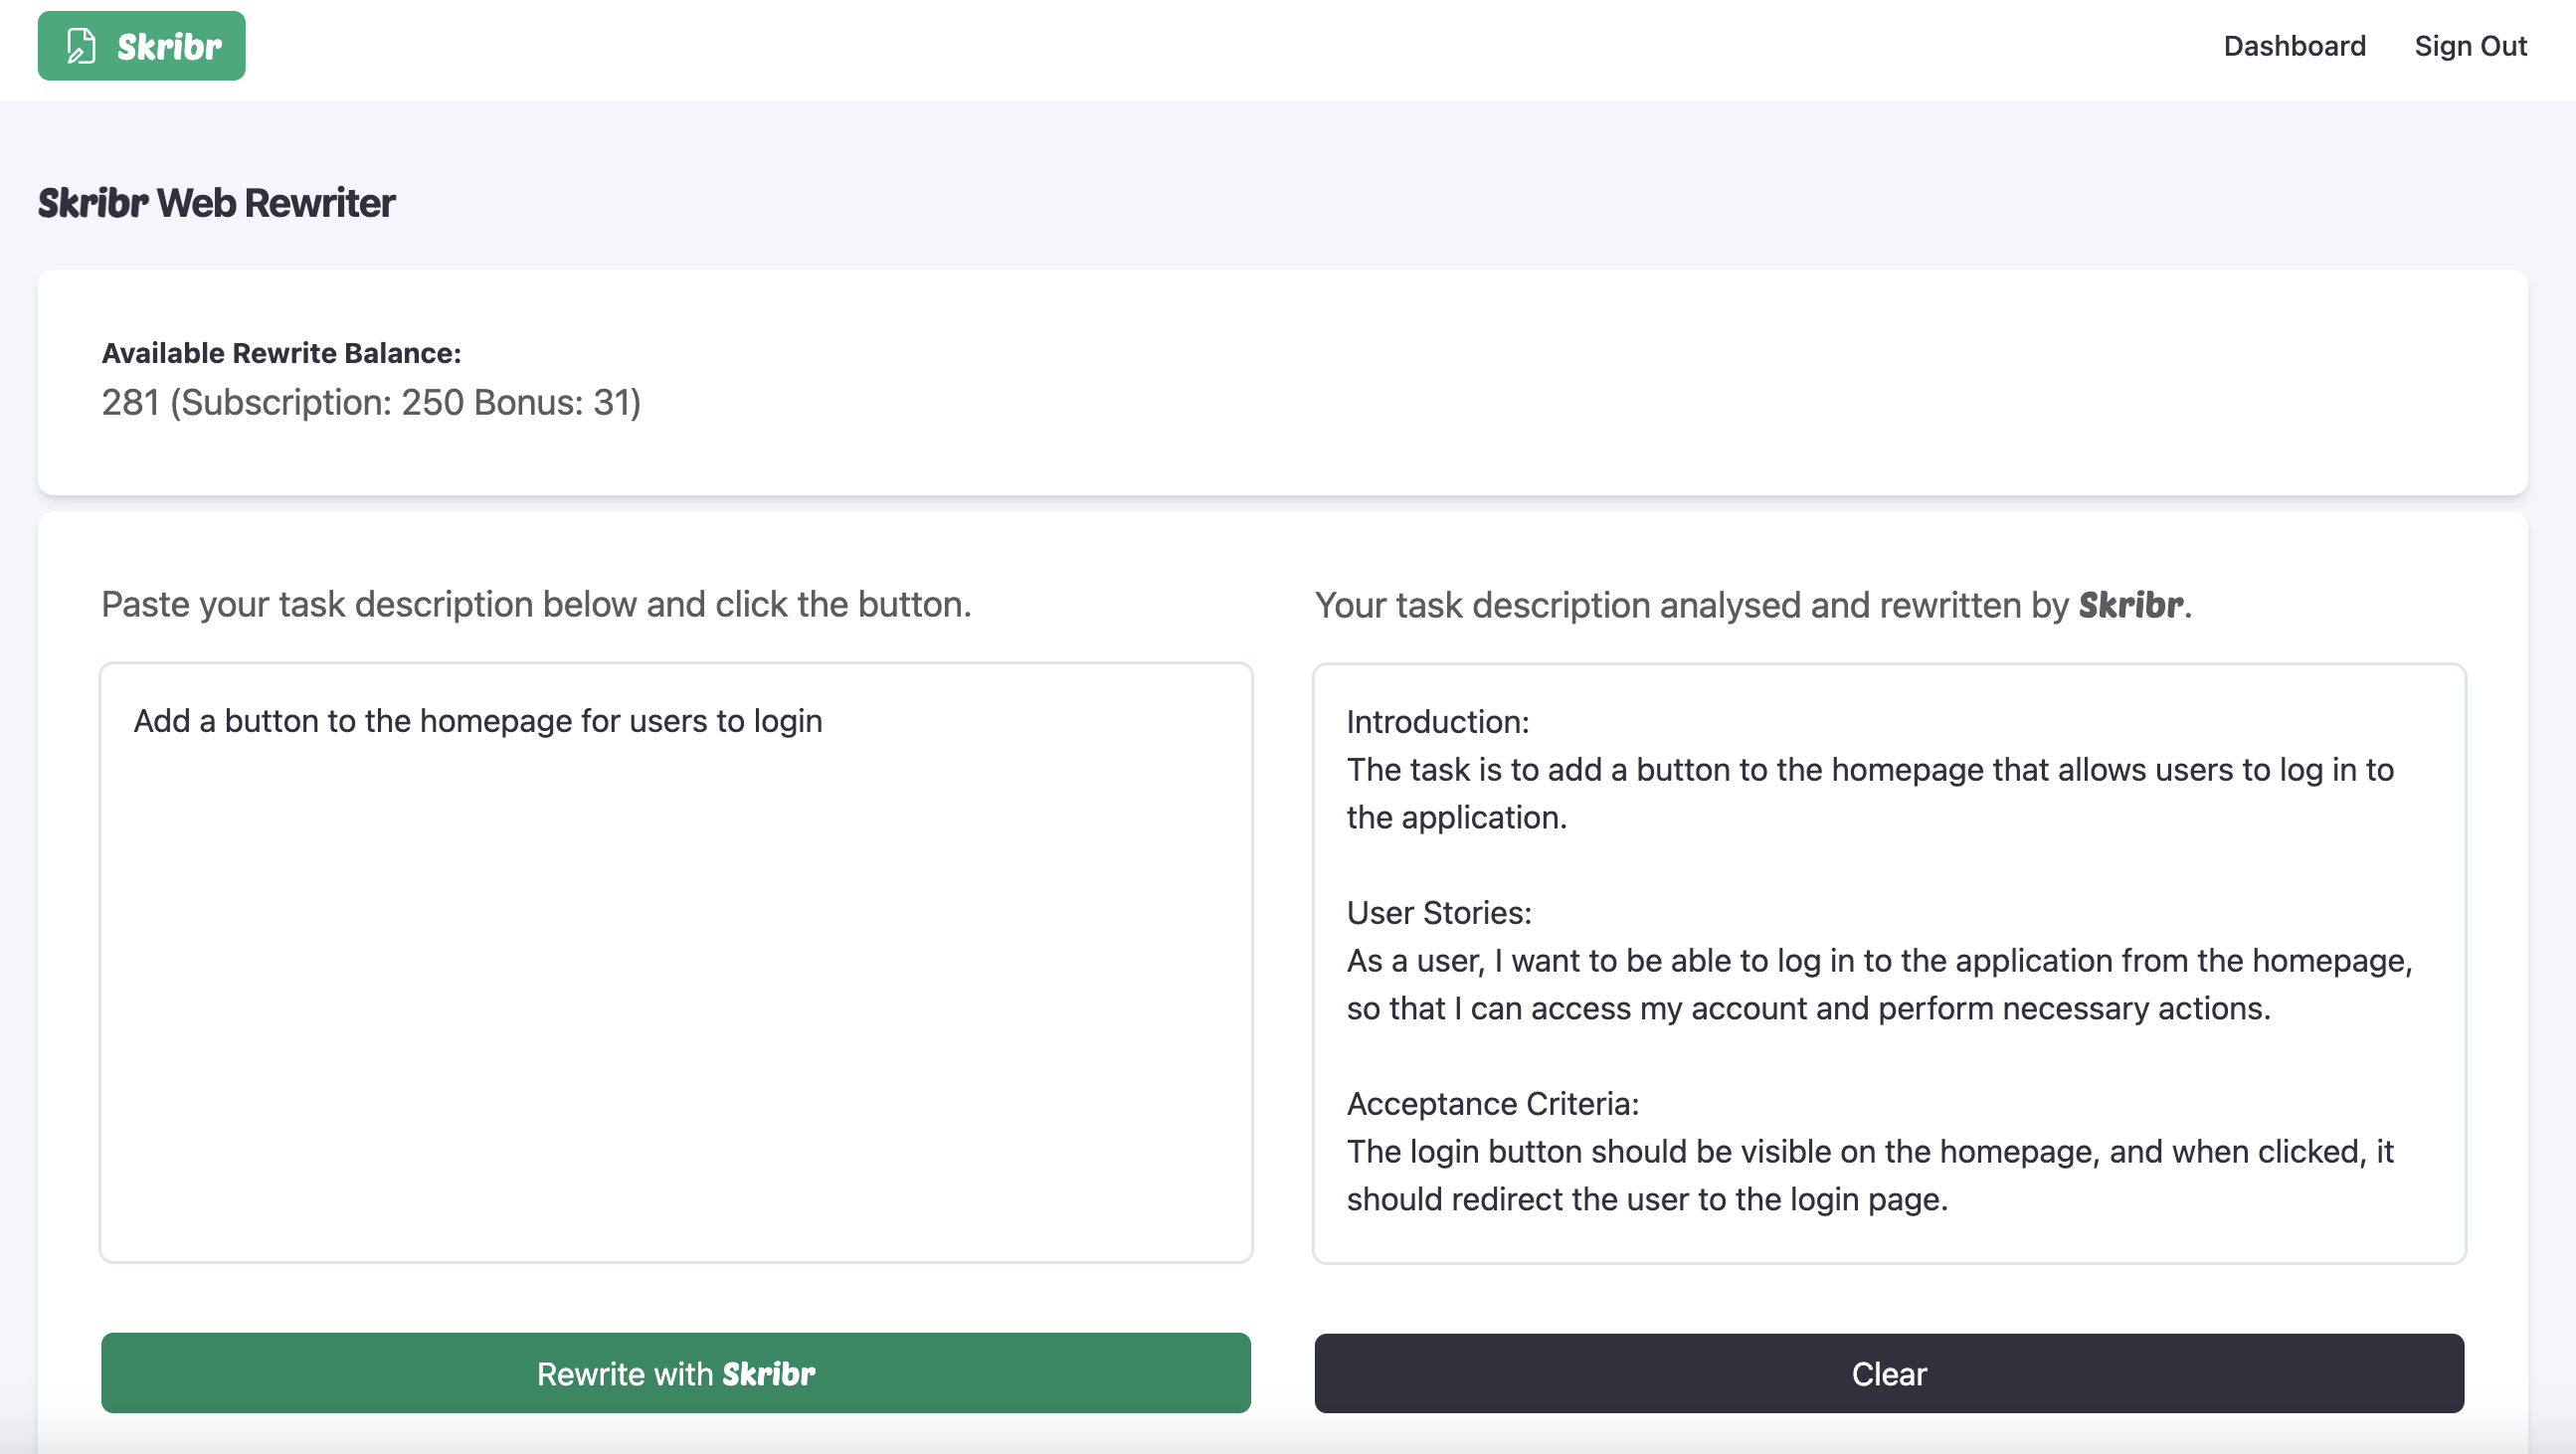Select the balance value 281 (Subscription: 250 Bonus: 31)
The height and width of the screenshot is (1454, 2576).
pyautogui.click(x=371, y=402)
